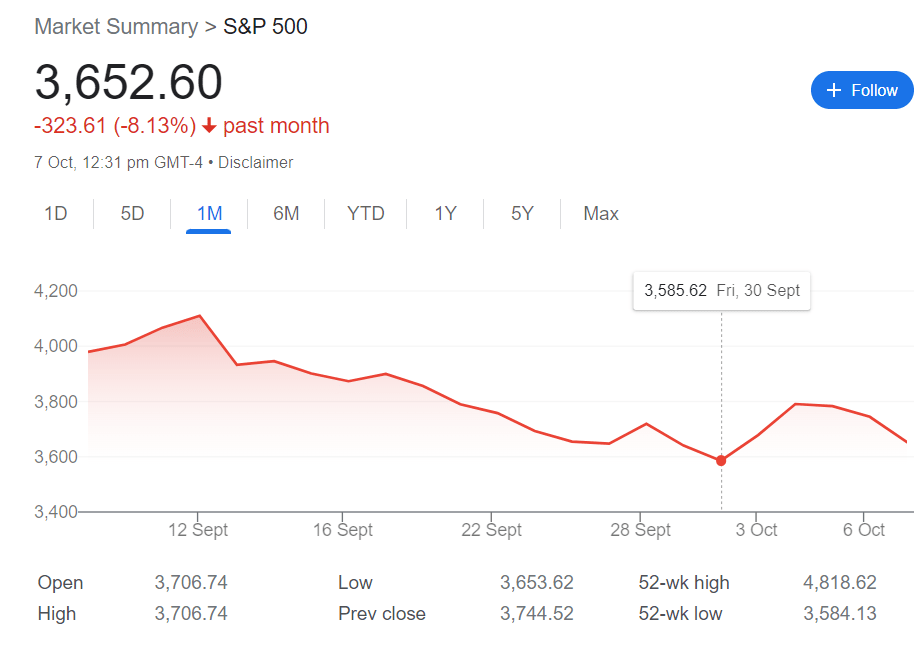The image size is (923, 645).
Task: Select the 5D time range tab
Action: (x=132, y=213)
